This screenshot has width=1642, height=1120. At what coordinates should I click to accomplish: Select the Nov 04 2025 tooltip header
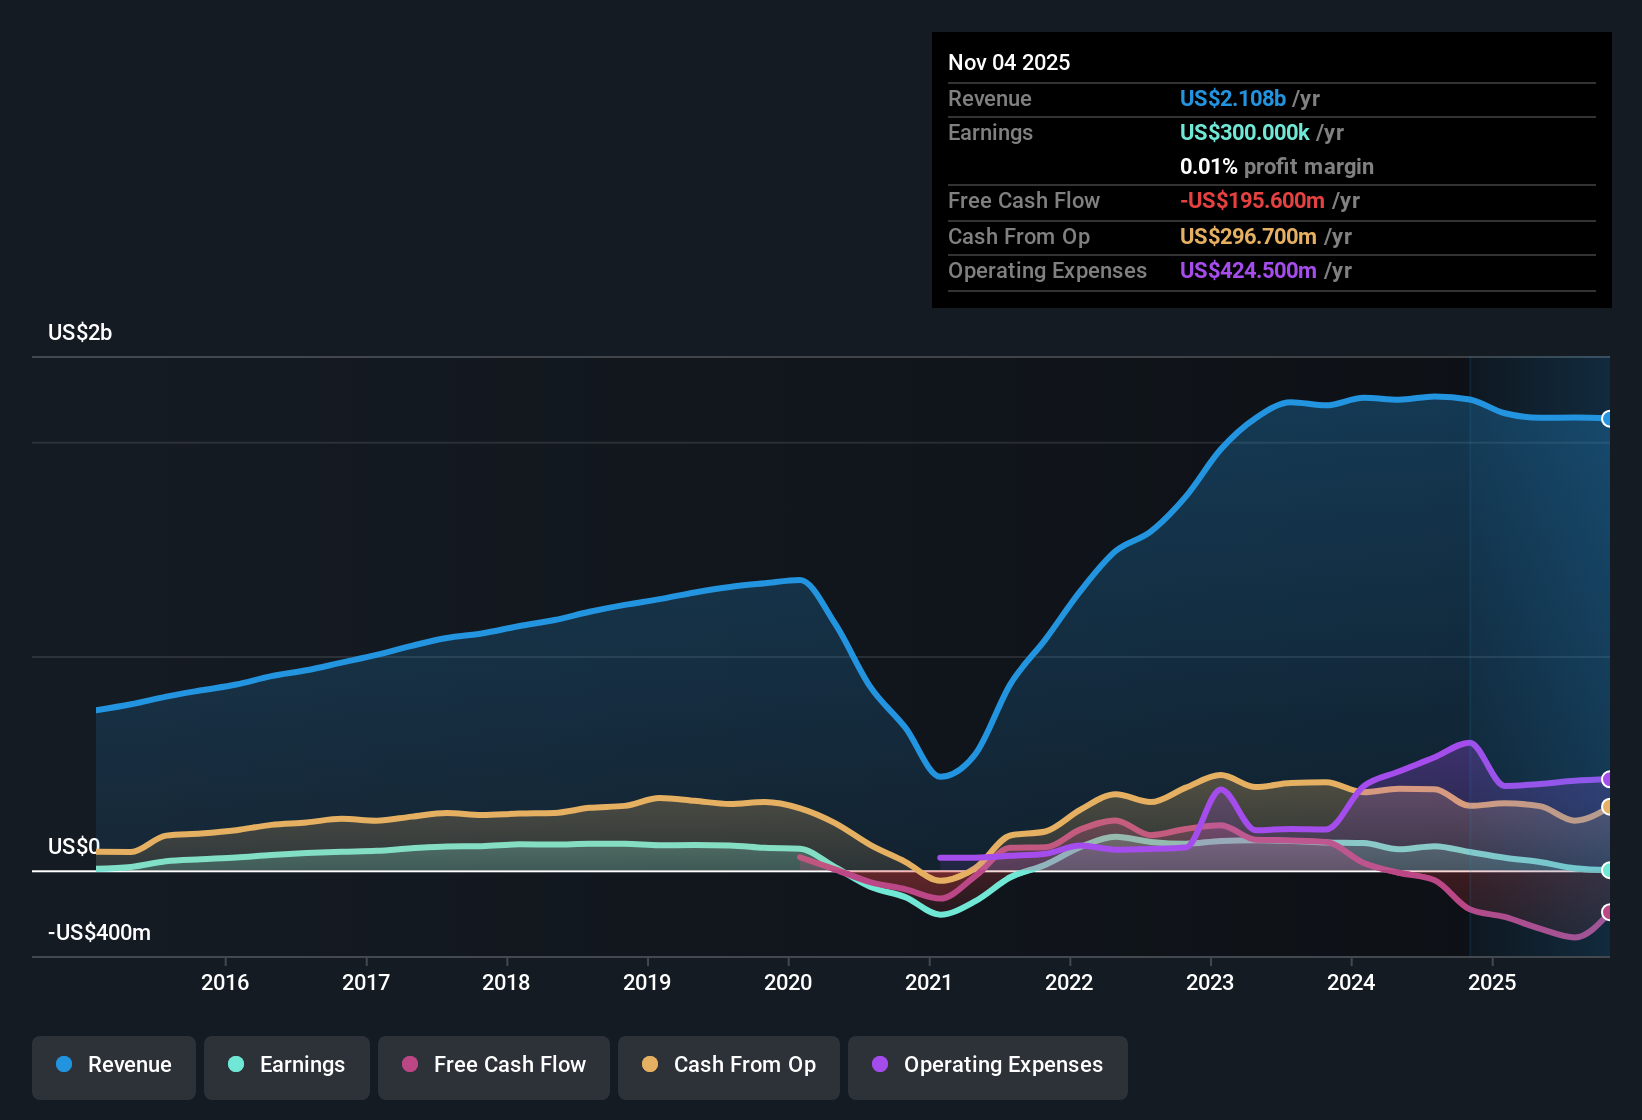(x=1009, y=62)
